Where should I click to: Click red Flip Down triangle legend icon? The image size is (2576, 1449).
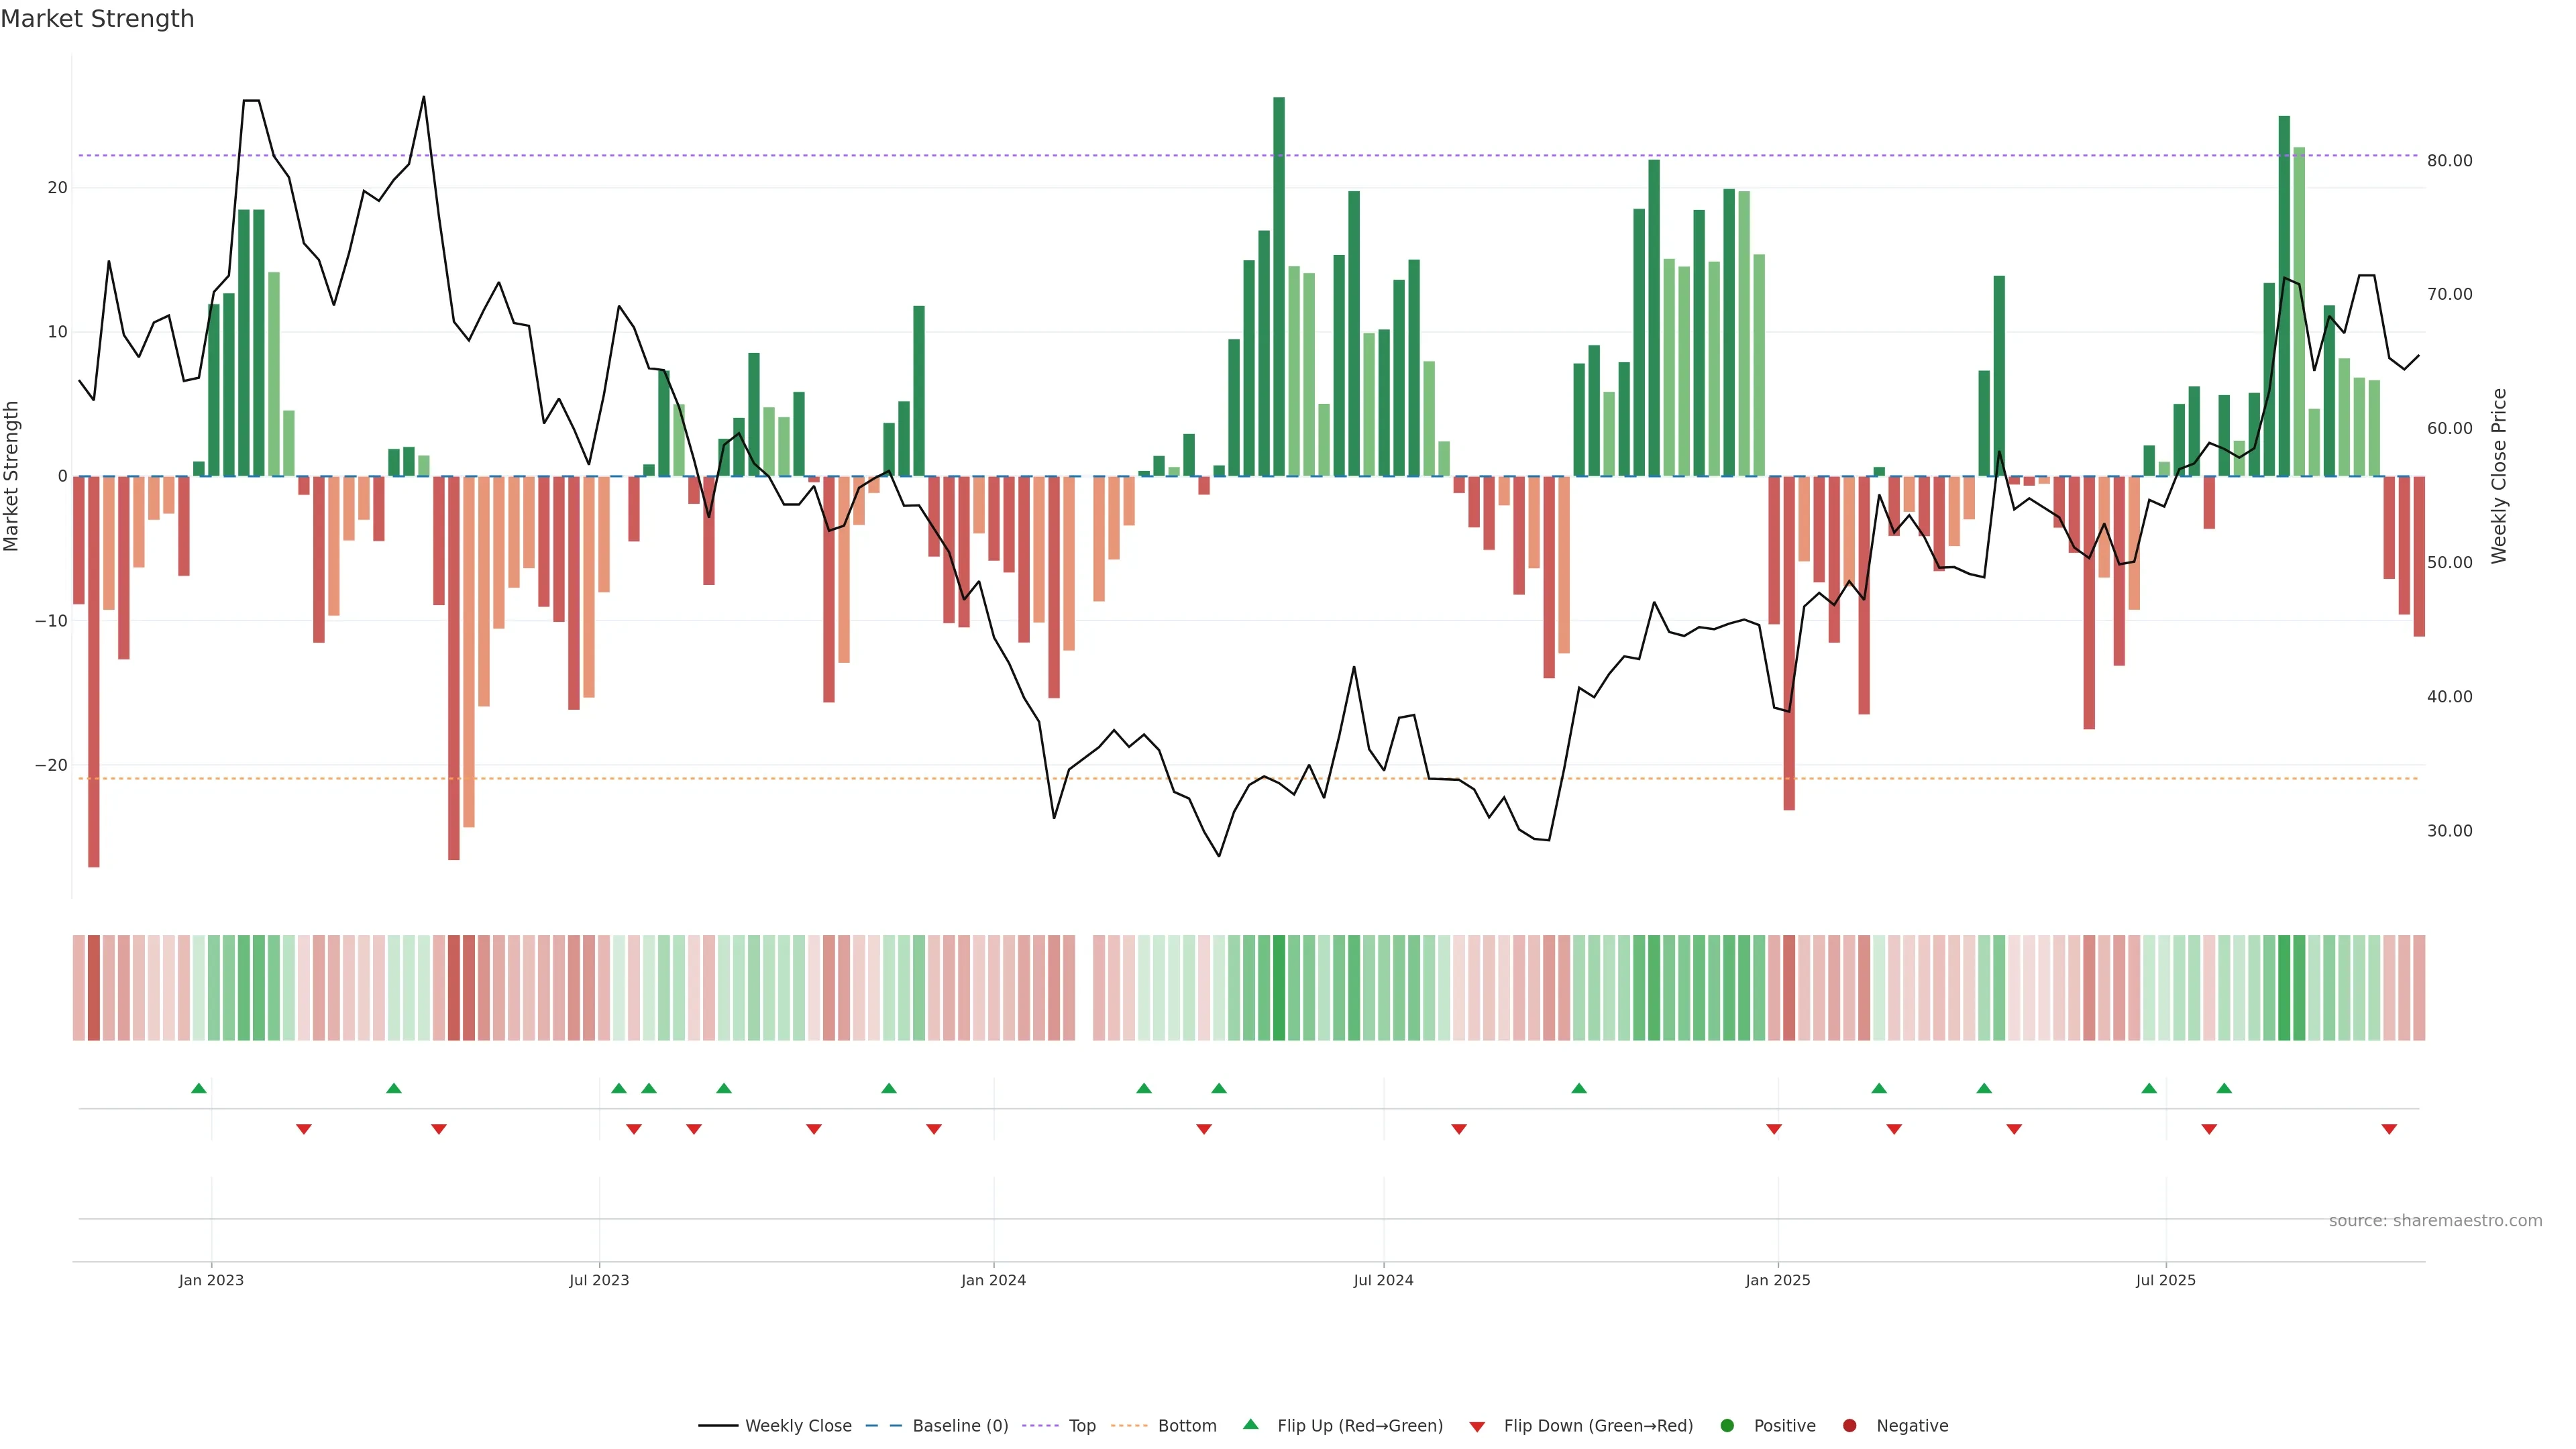(x=1477, y=1426)
